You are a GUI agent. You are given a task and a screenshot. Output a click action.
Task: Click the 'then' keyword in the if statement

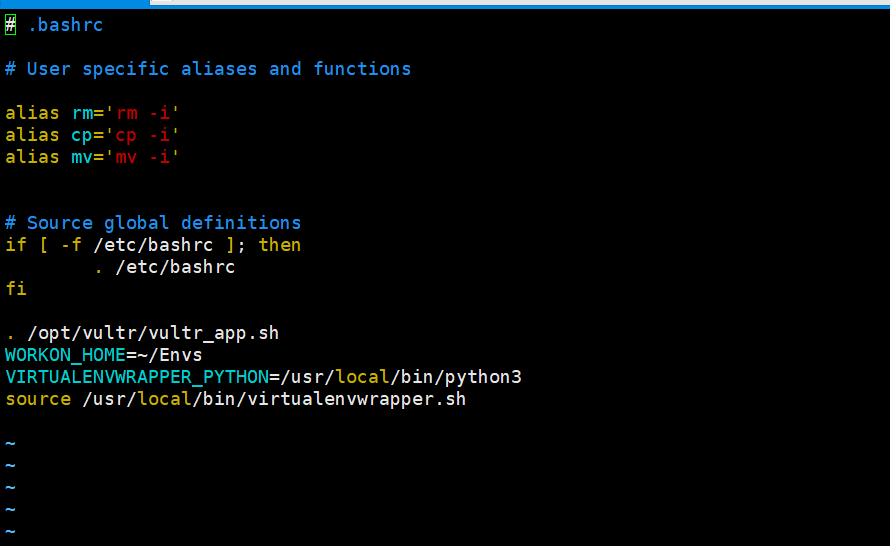[x=280, y=245]
